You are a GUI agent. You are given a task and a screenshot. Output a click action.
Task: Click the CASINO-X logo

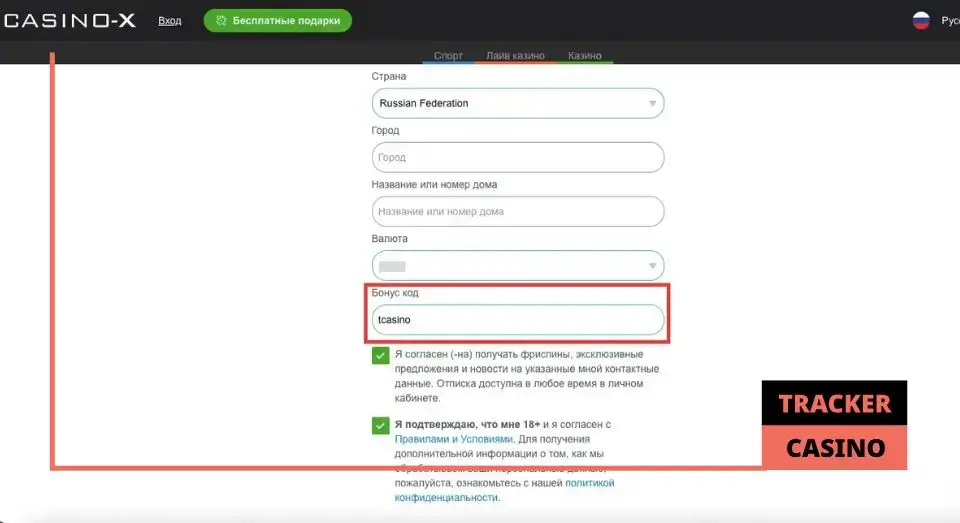68,20
